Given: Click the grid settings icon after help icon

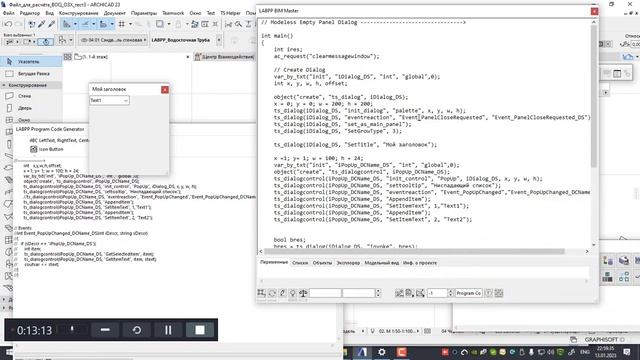Looking at the screenshot, I should point(499,293).
